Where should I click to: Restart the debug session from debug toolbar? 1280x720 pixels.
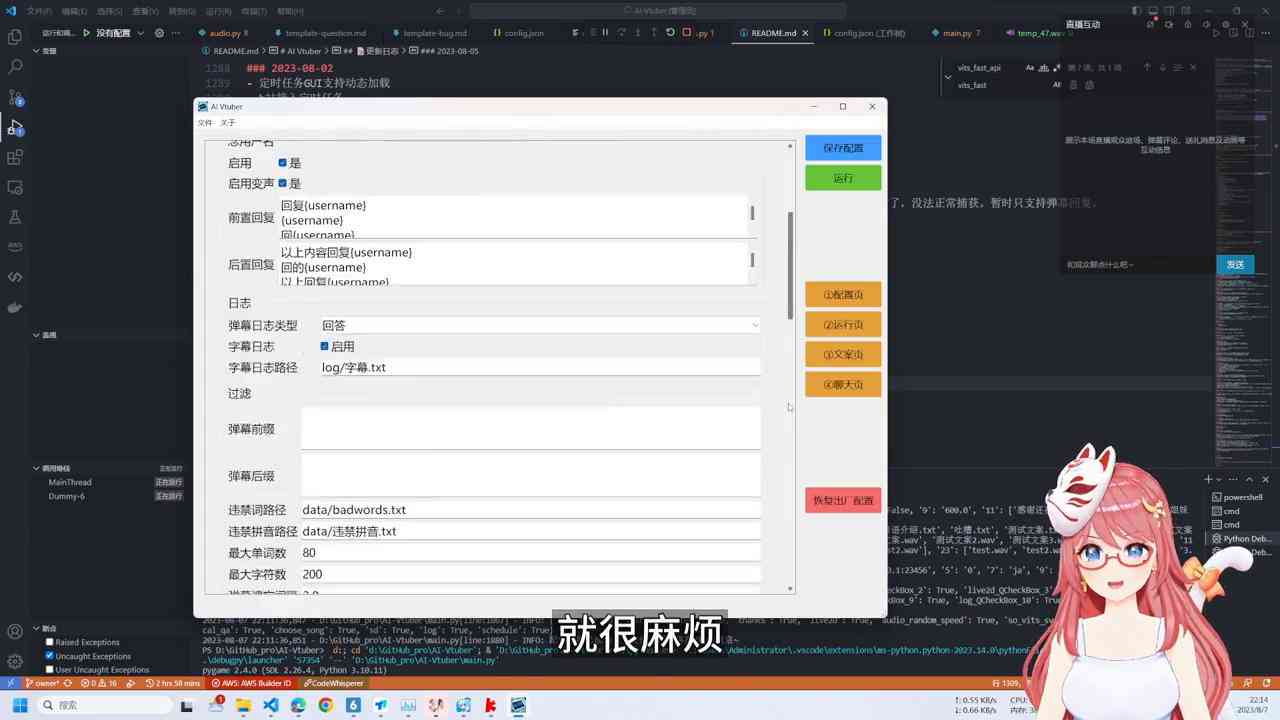[670, 32]
